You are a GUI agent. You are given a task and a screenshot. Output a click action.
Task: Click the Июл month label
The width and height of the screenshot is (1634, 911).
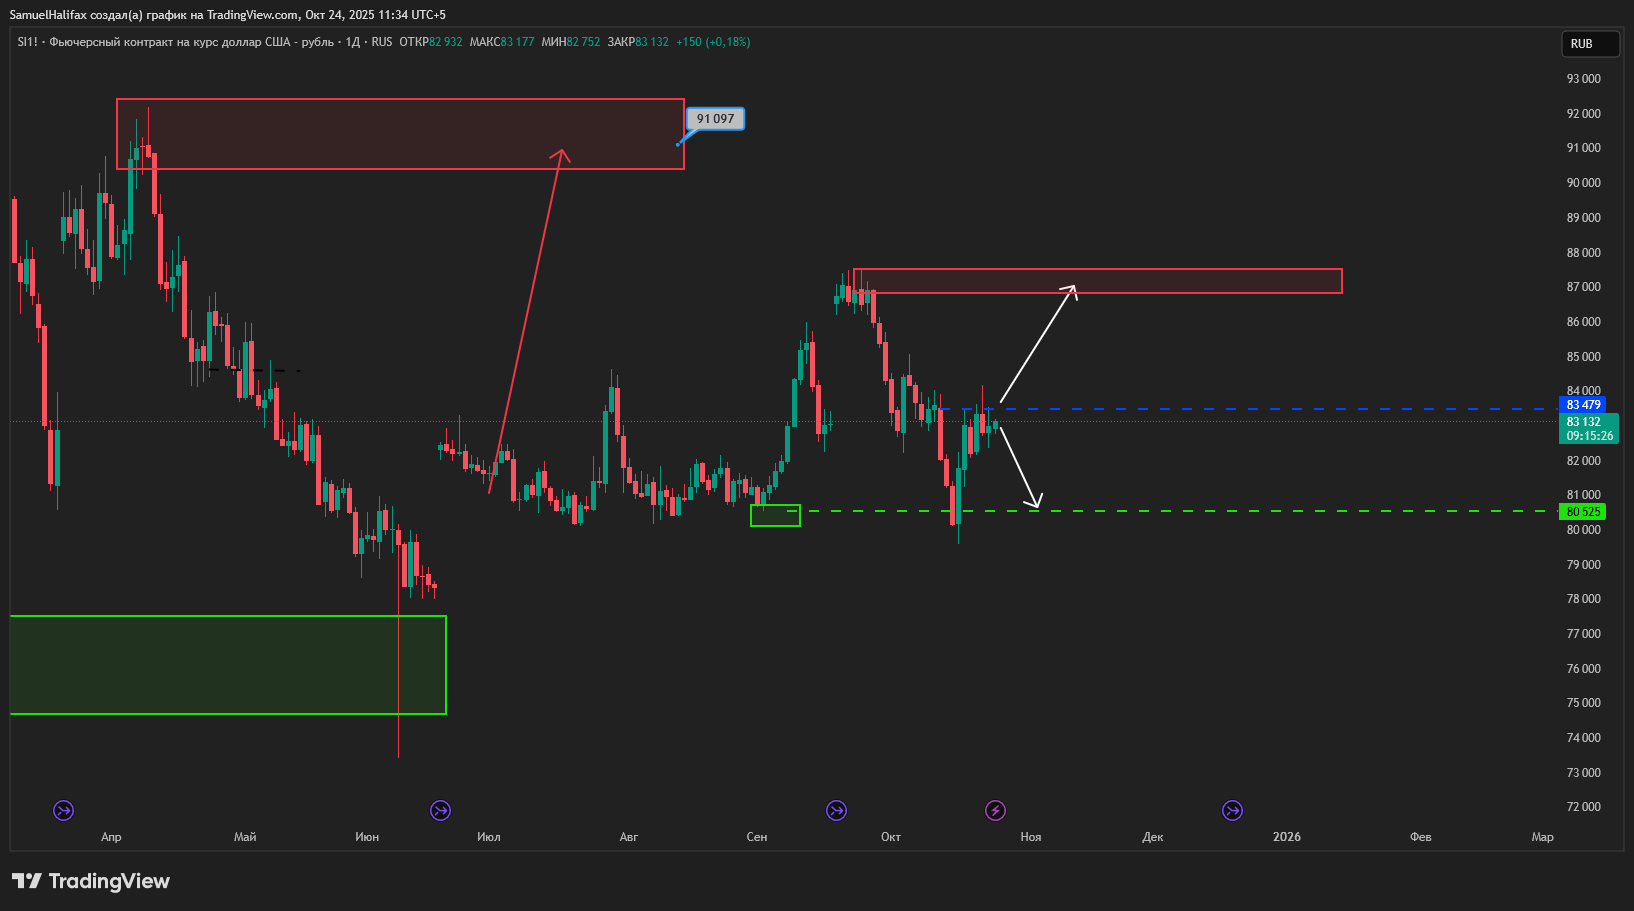pos(489,837)
